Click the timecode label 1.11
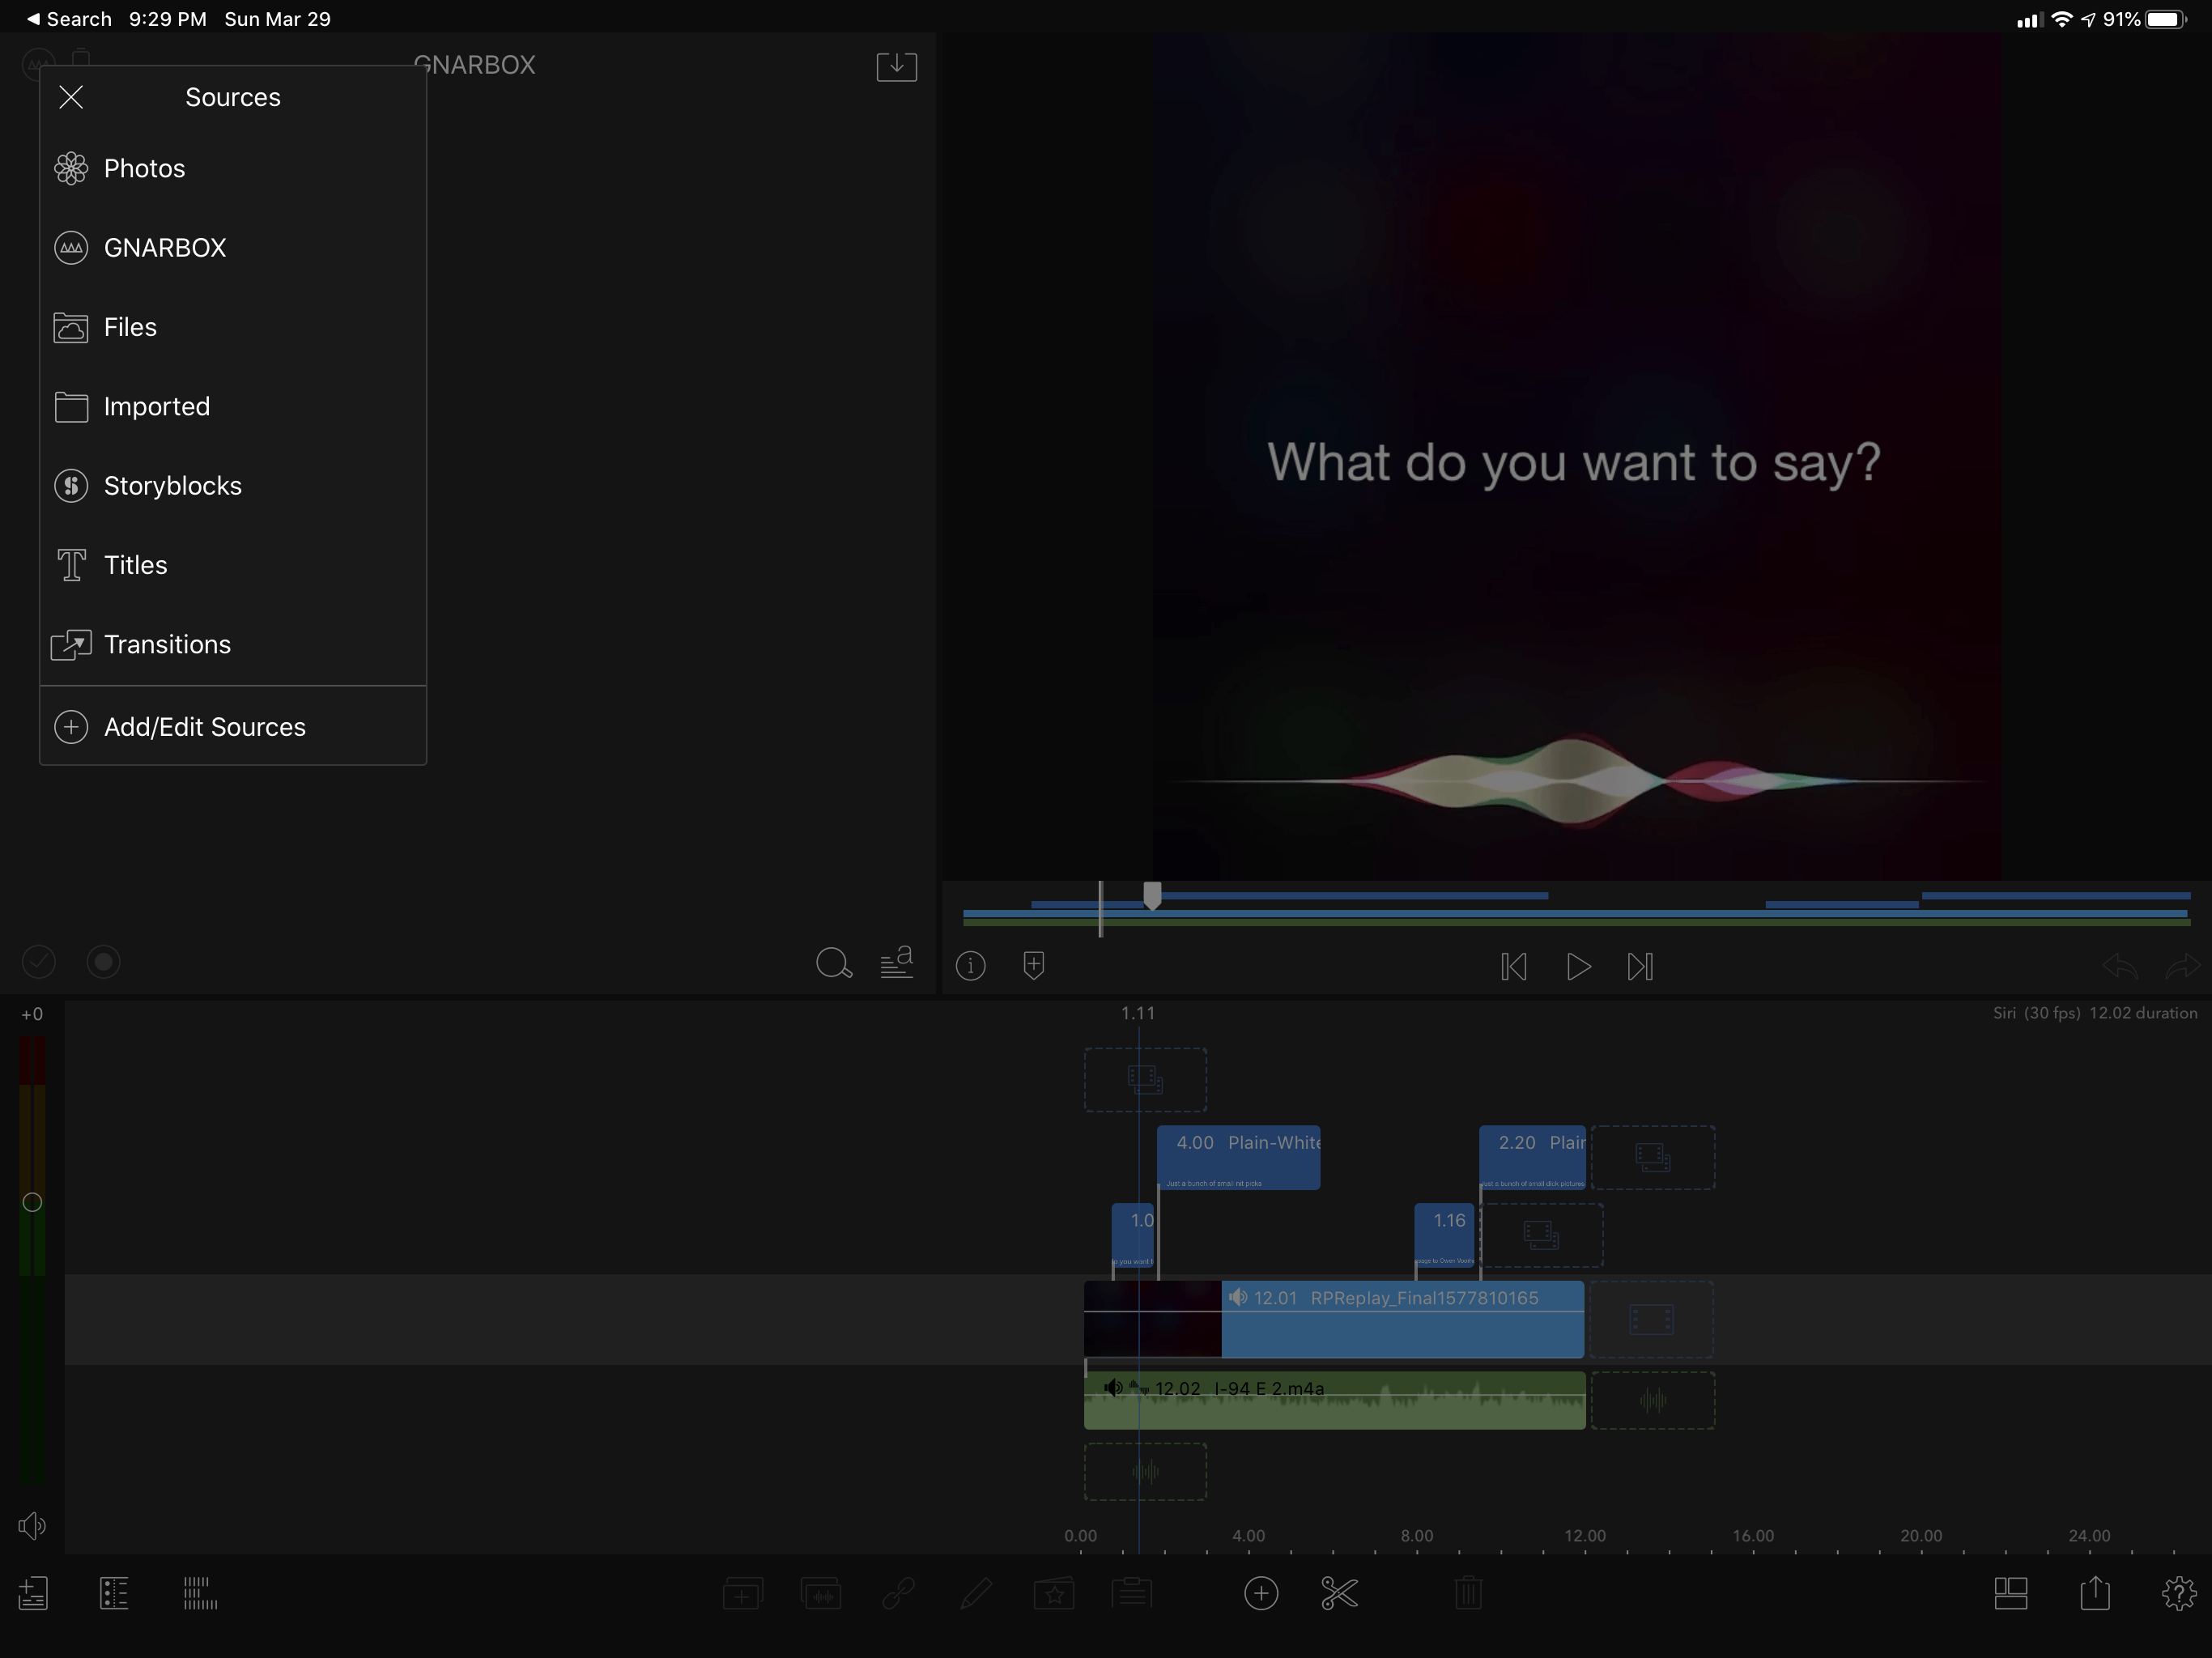 (1138, 1014)
